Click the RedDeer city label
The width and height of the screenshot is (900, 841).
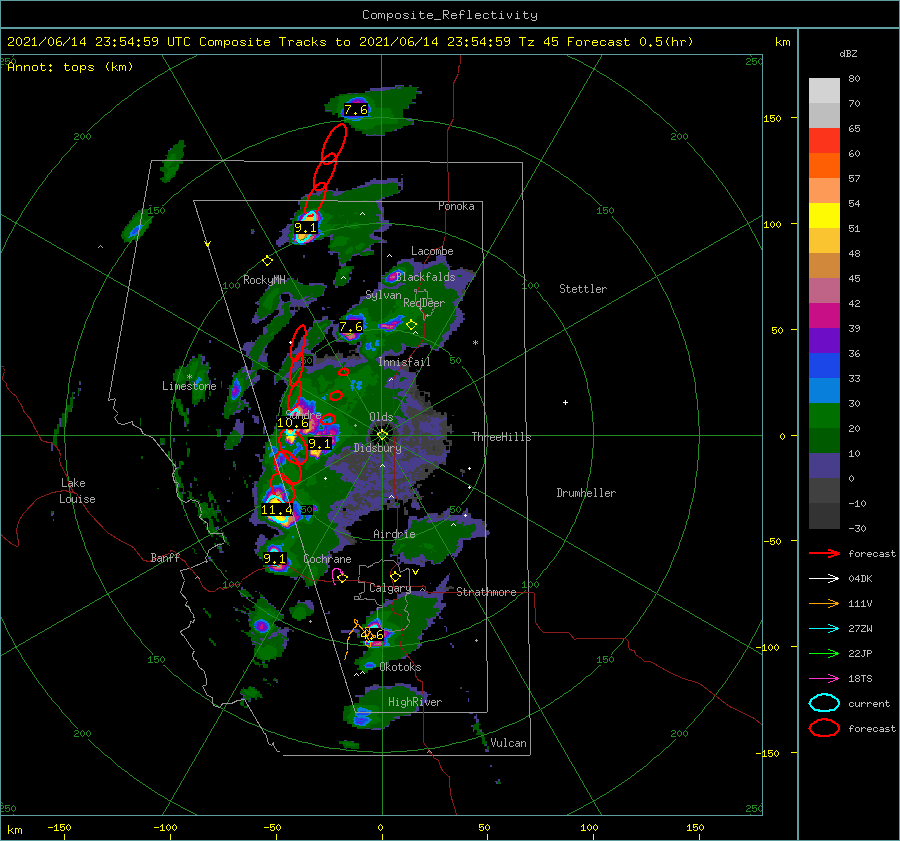click(424, 303)
